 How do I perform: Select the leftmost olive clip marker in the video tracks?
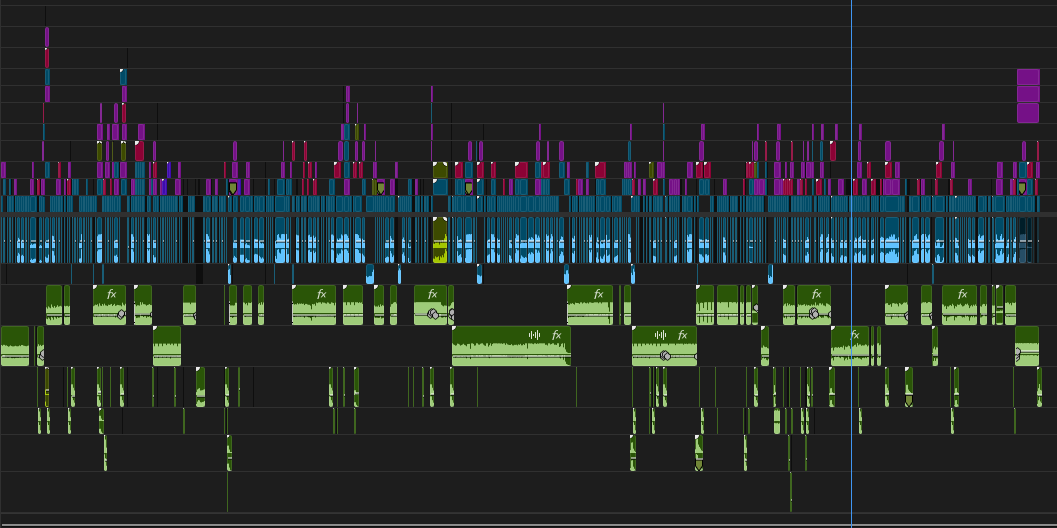click(233, 187)
